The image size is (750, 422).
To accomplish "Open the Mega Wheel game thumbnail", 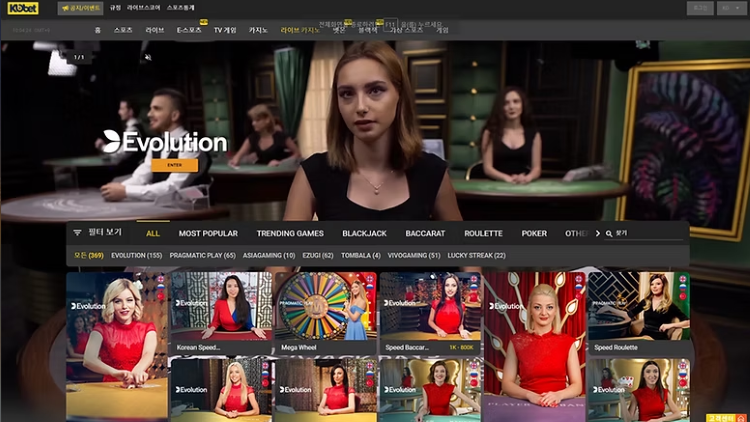I will pyautogui.click(x=323, y=312).
